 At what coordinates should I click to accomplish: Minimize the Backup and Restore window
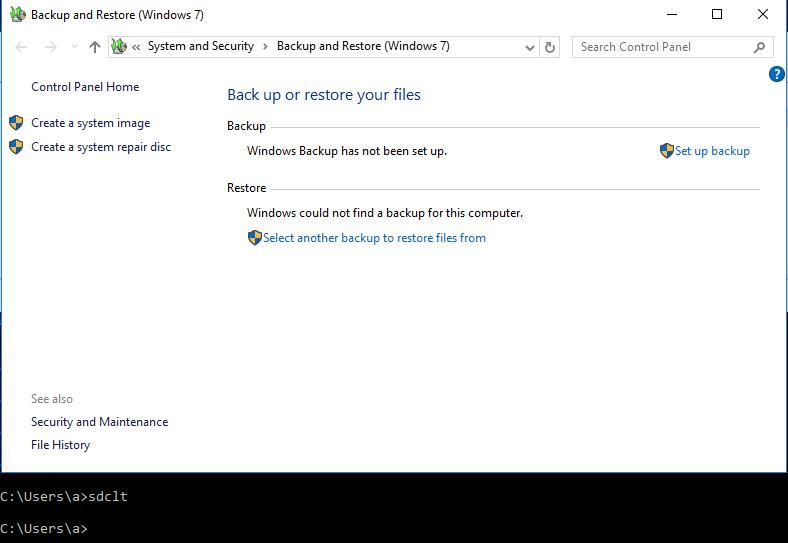pyautogui.click(x=672, y=15)
